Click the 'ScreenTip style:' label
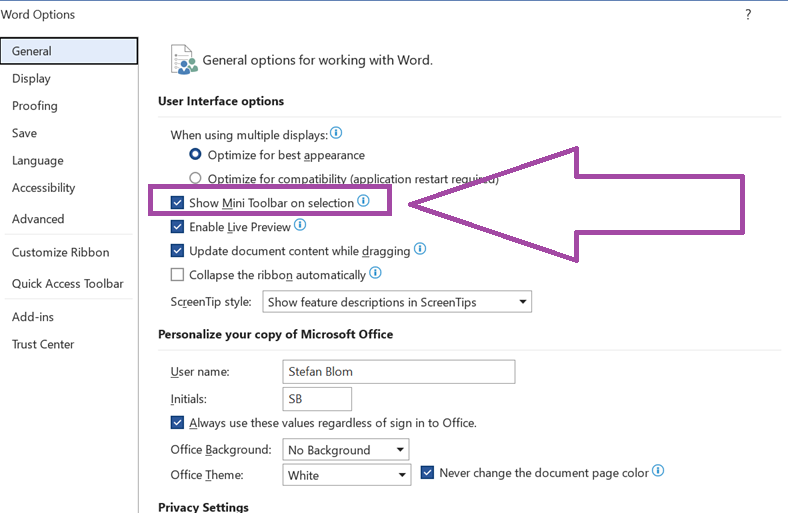Viewport: 788px width, 513px height. click(211, 302)
